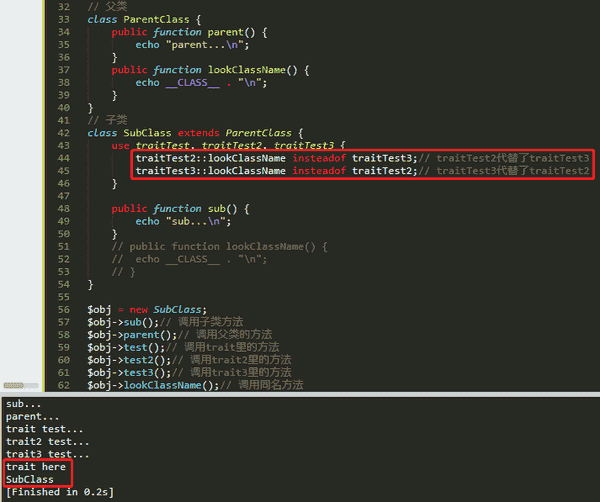The height and width of the screenshot is (502, 600).
Task: Click the 'extends' keyword on line 42
Action: (198, 133)
